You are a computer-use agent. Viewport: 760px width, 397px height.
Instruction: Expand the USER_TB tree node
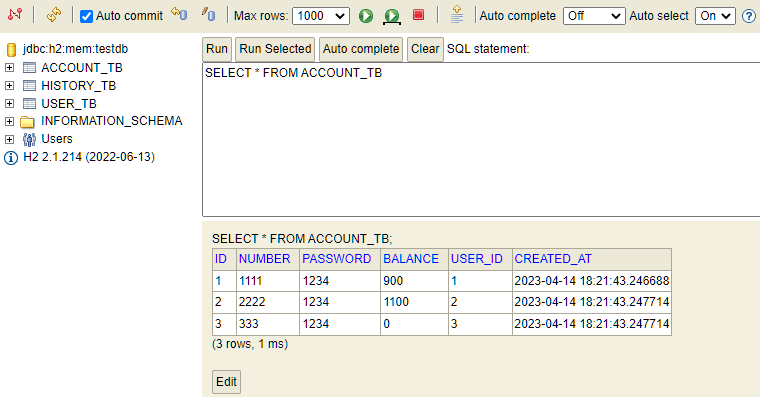pos(9,103)
